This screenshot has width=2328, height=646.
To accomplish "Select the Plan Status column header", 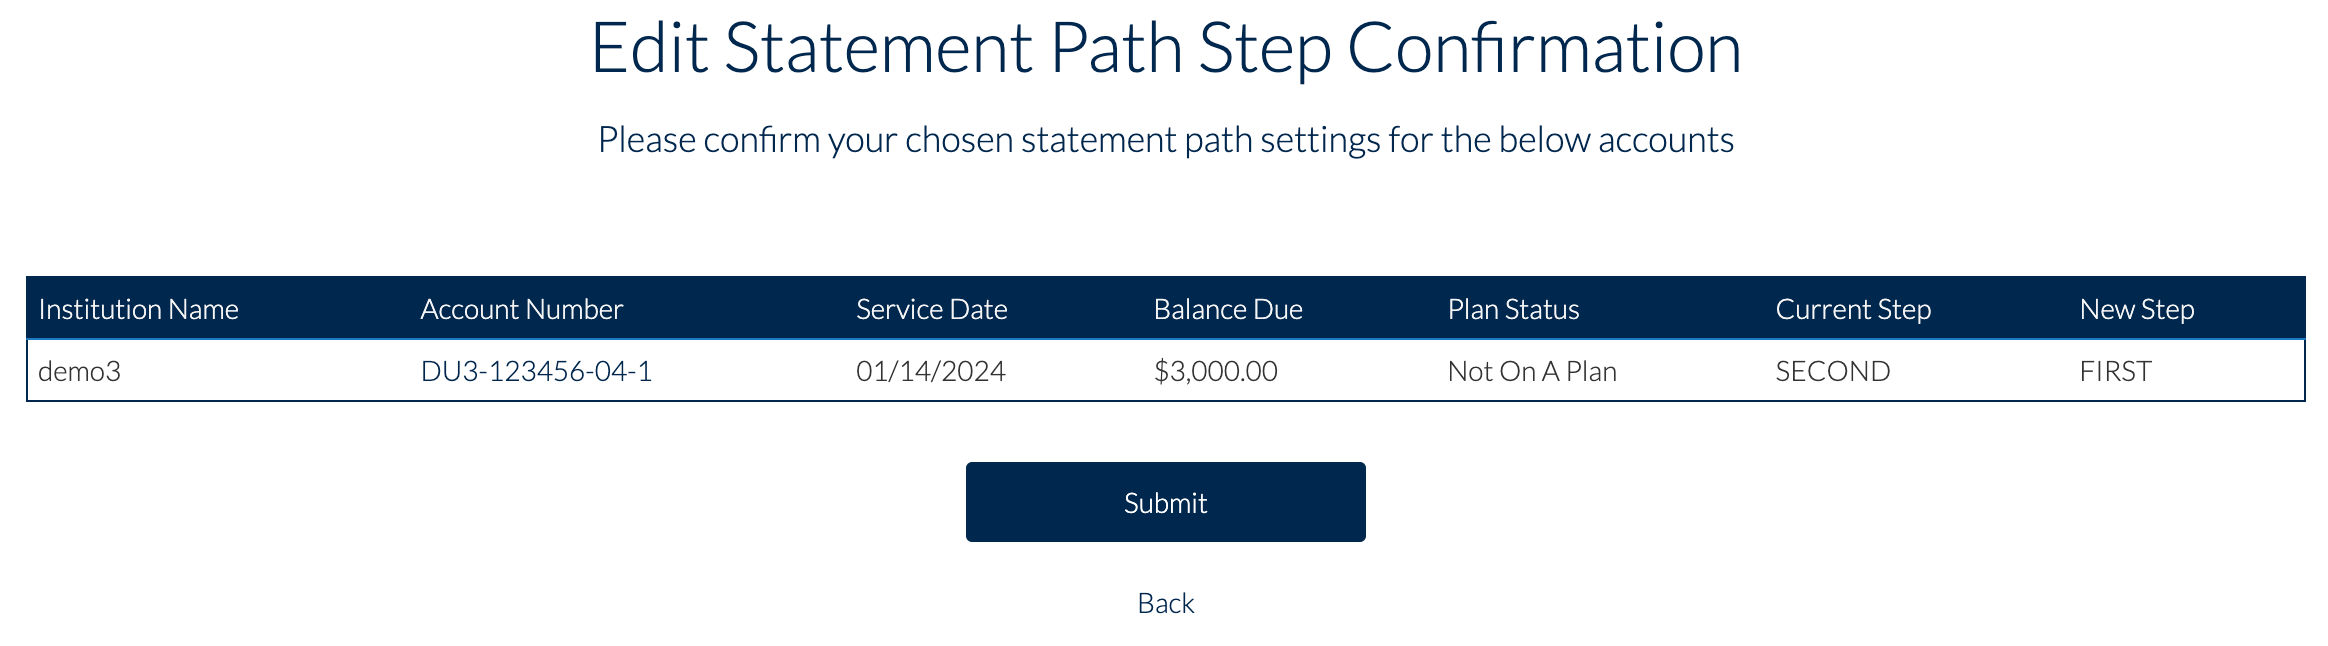I will coord(1513,309).
